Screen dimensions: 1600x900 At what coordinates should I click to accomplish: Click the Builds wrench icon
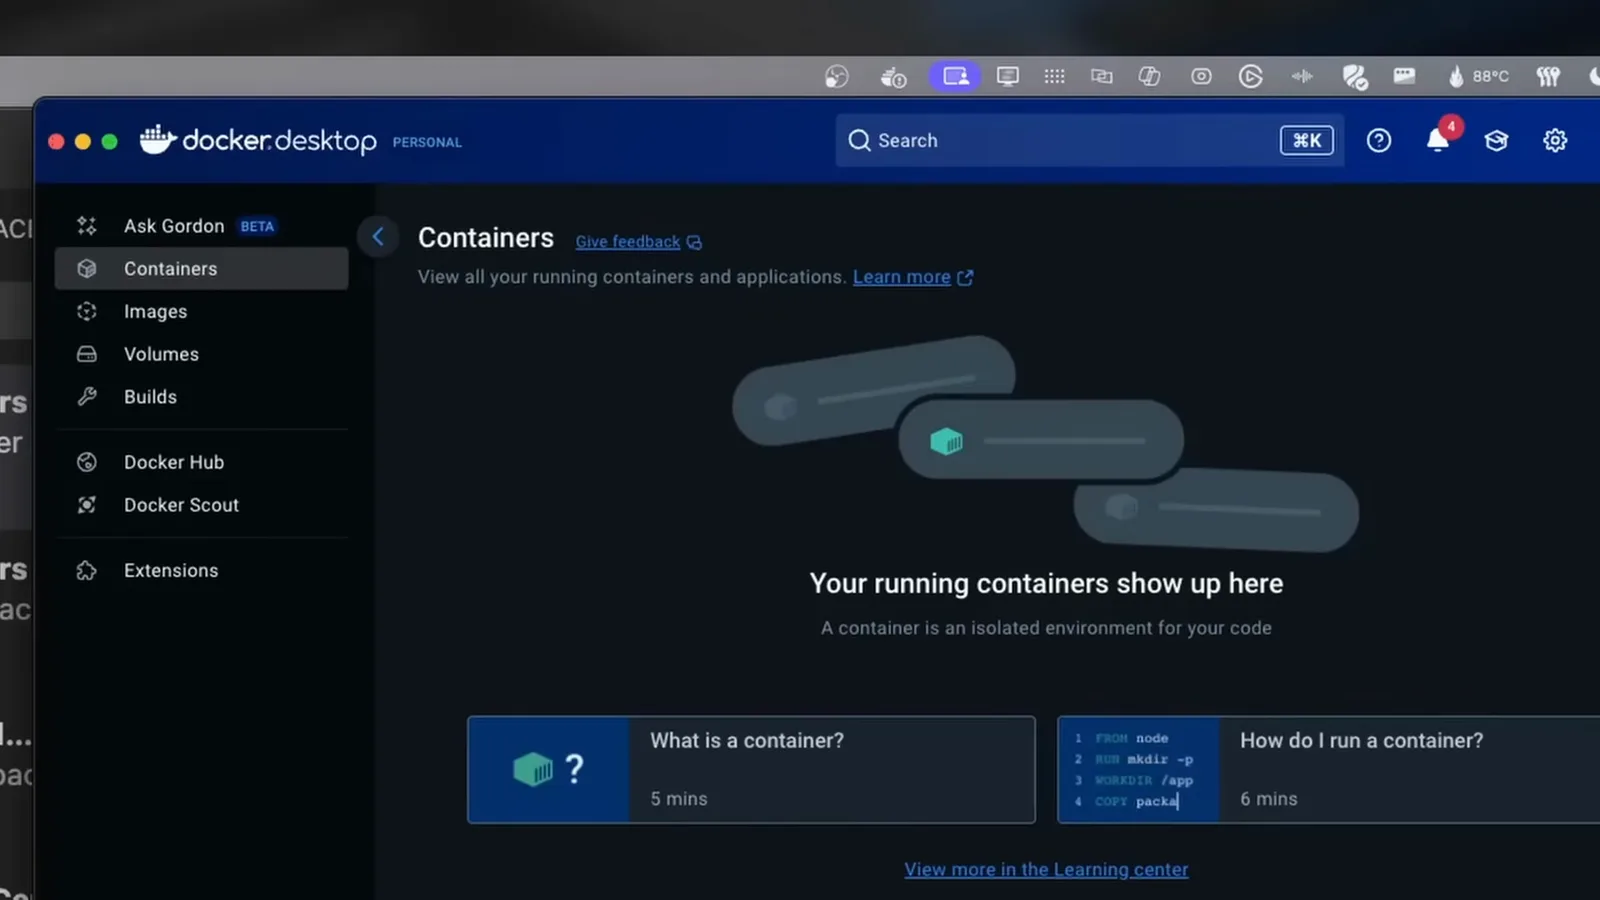tap(87, 397)
